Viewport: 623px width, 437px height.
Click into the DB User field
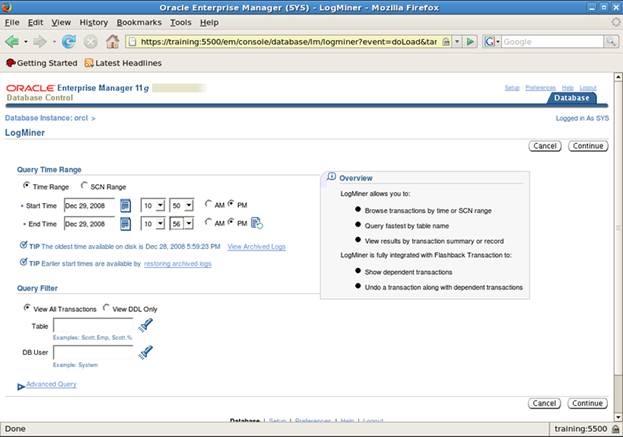pyautogui.click(x=93, y=352)
